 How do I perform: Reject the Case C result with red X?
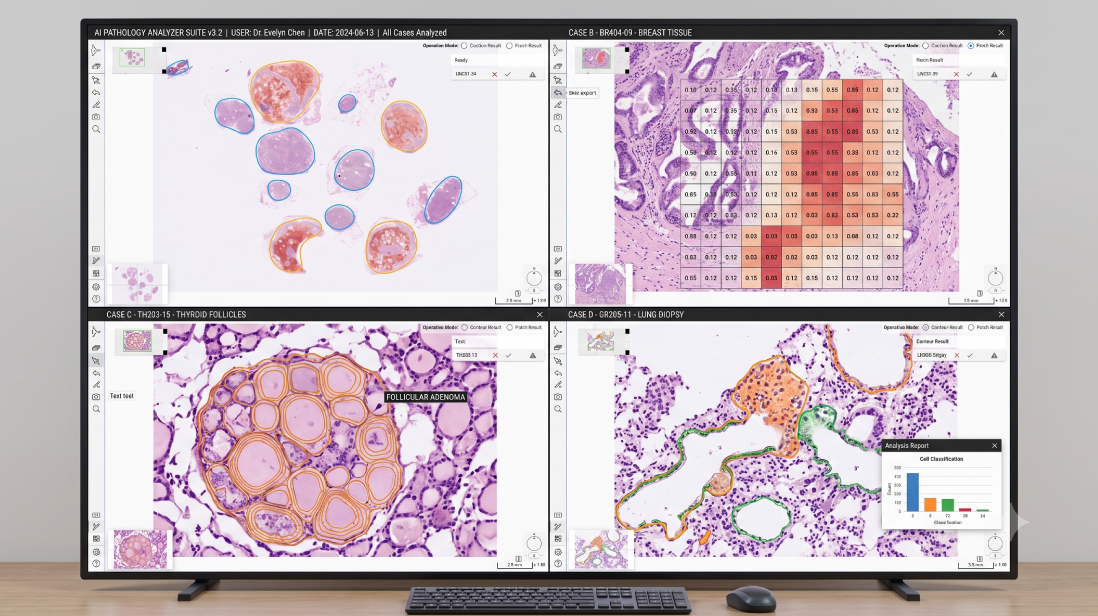tap(495, 356)
